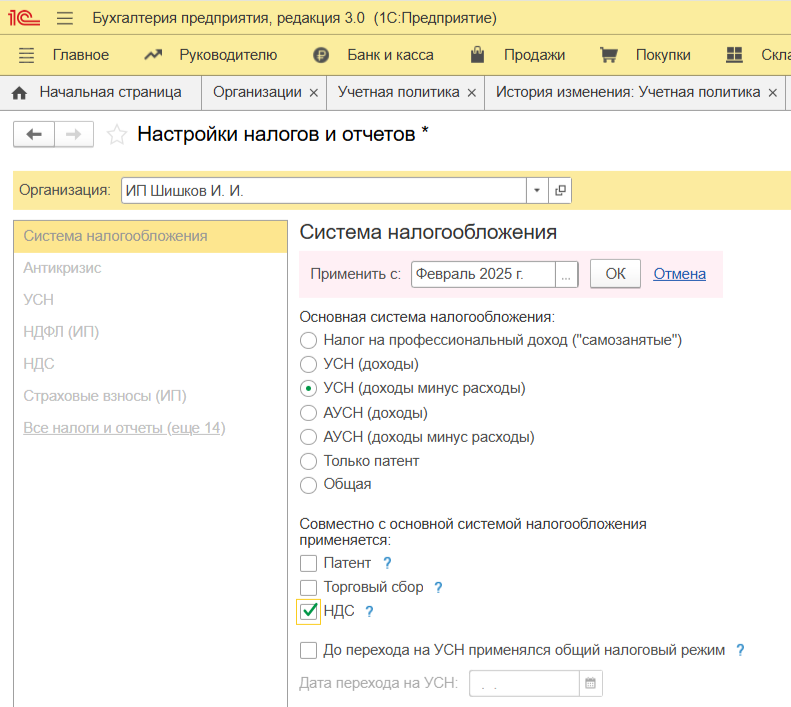Close the Организации tab
Viewport: 791px width, 707px height.
(313, 93)
